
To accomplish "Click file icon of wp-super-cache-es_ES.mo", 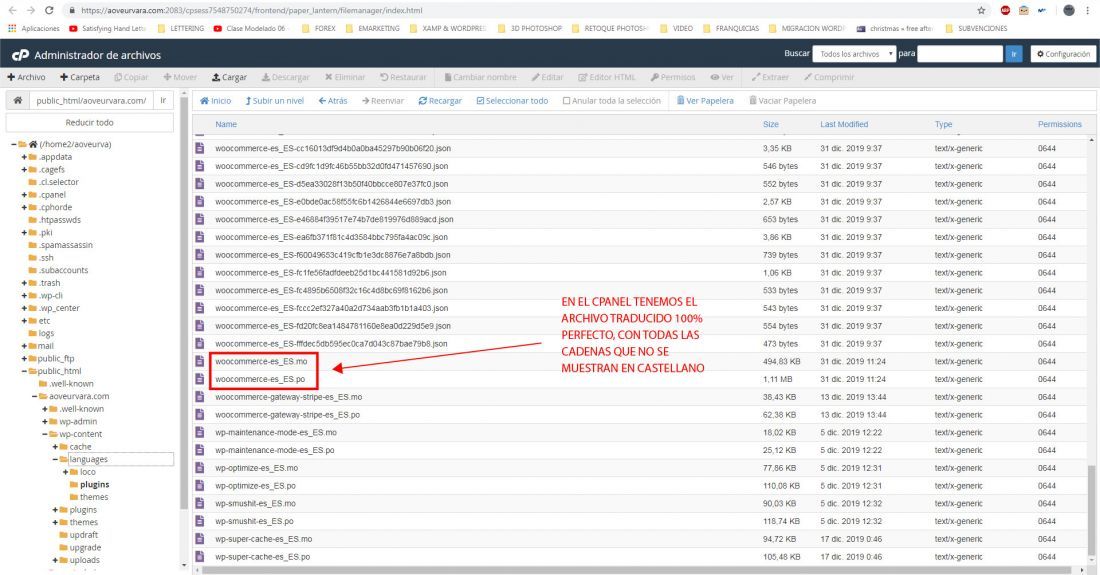I will point(200,539).
